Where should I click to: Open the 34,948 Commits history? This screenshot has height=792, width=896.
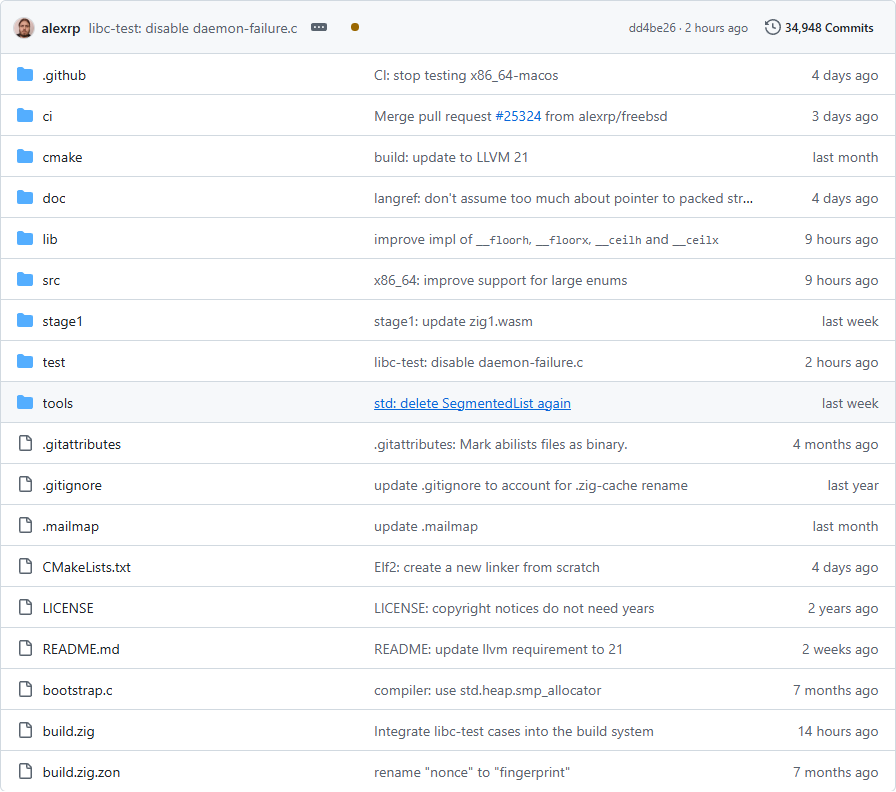tap(829, 28)
